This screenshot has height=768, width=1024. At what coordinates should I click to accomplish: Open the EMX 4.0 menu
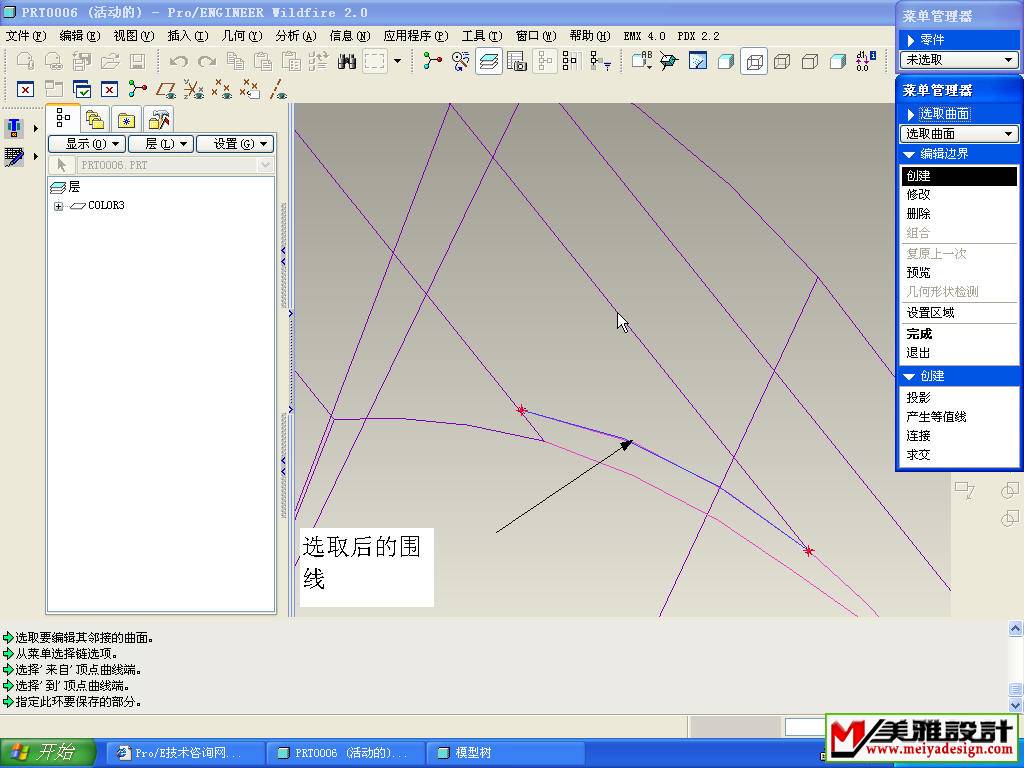pyautogui.click(x=645, y=36)
